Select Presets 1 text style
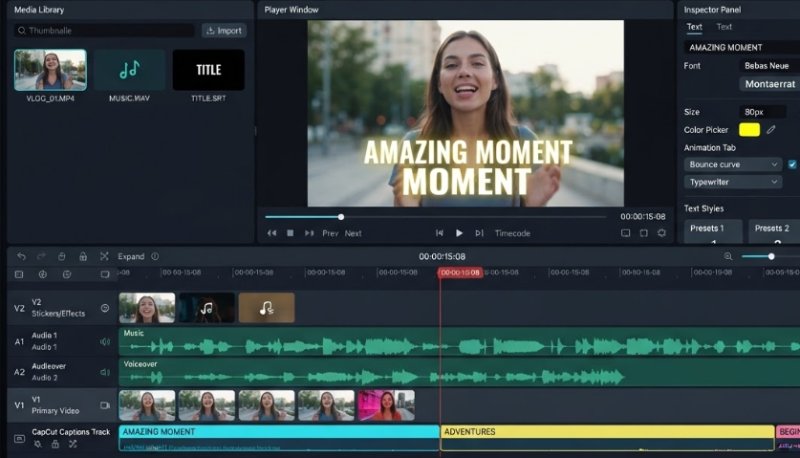Screen dimensions: 800x458 click(713, 232)
